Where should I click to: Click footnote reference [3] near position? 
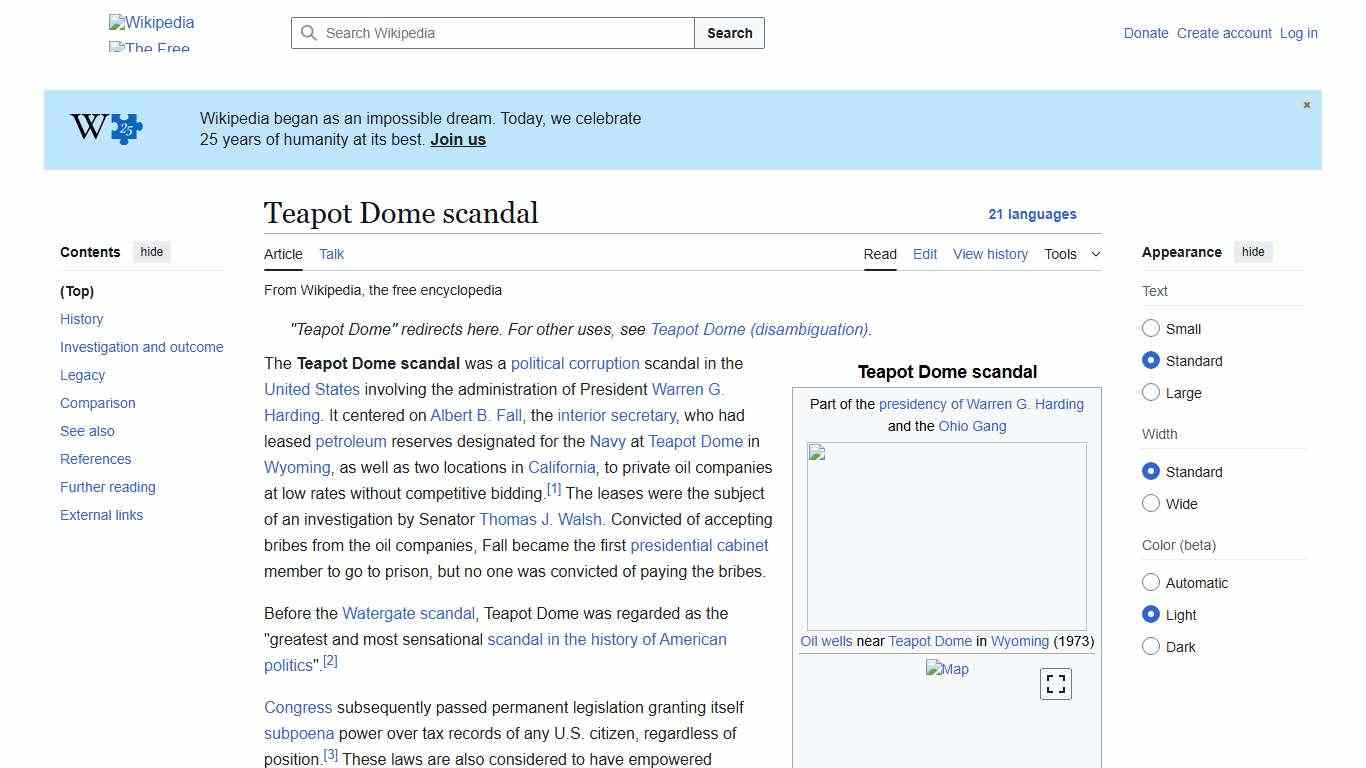tap(330, 754)
